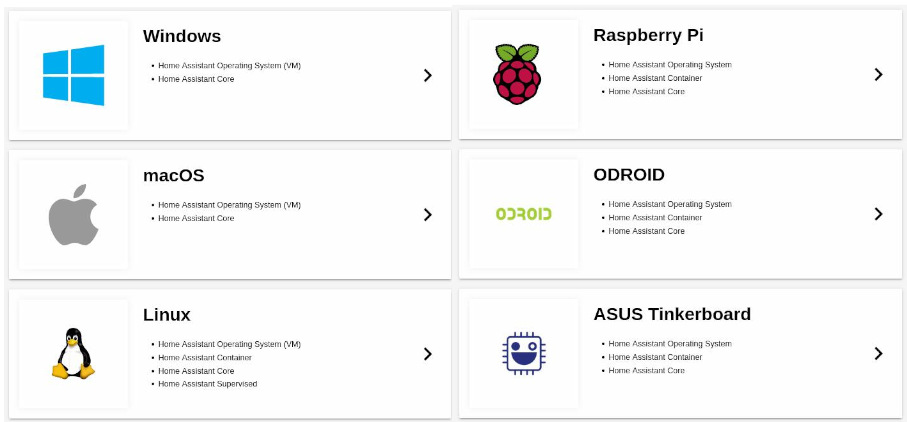Open the ODROID card chevron arrow
This screenshot has height=422, width=907.
pyautogui.click(x=878, y=214)
